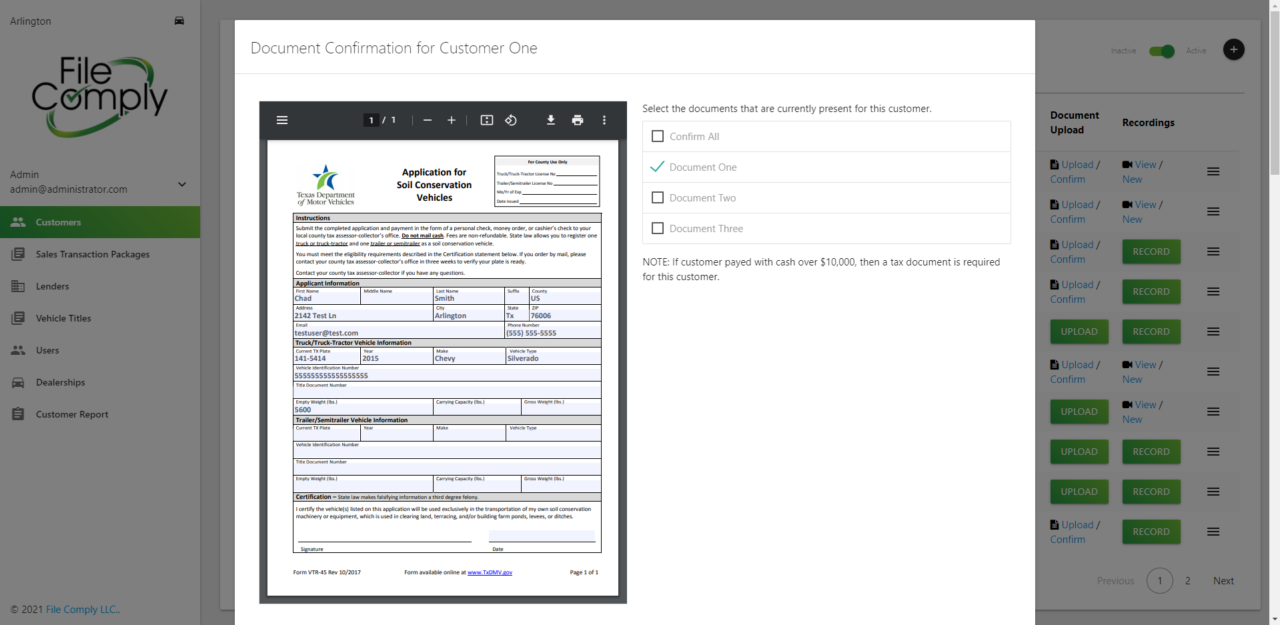Print the PDF document
1280x625 pixels.
(x=577, y=120)
